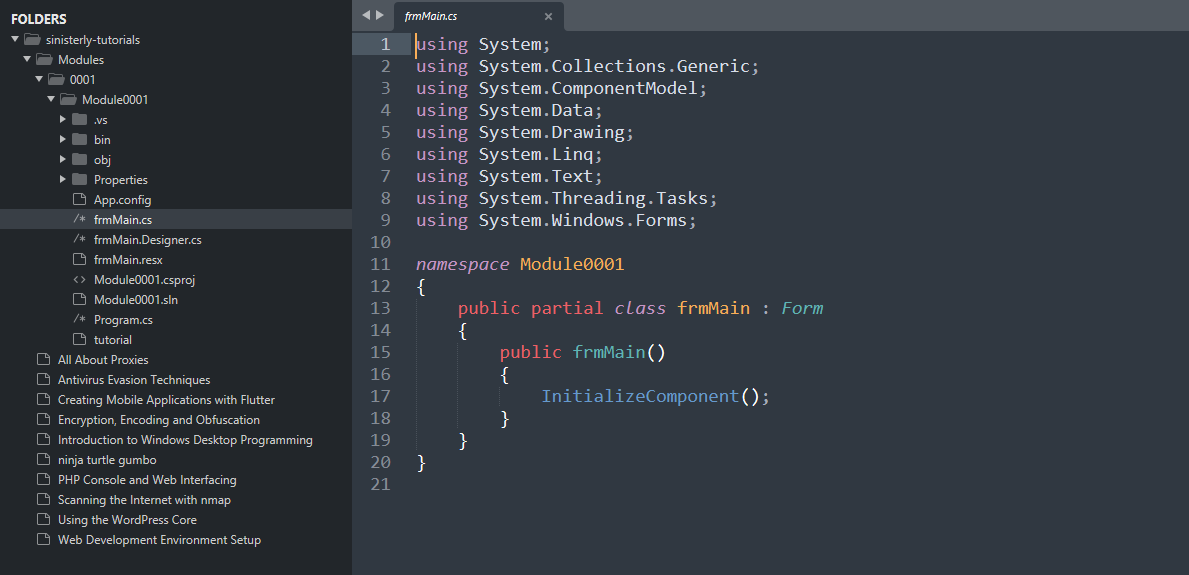This screenshot has height=575, width=1189.
Task: Click the frmMain.Designer.cs source icon
Action: click(x=80, y=239)
